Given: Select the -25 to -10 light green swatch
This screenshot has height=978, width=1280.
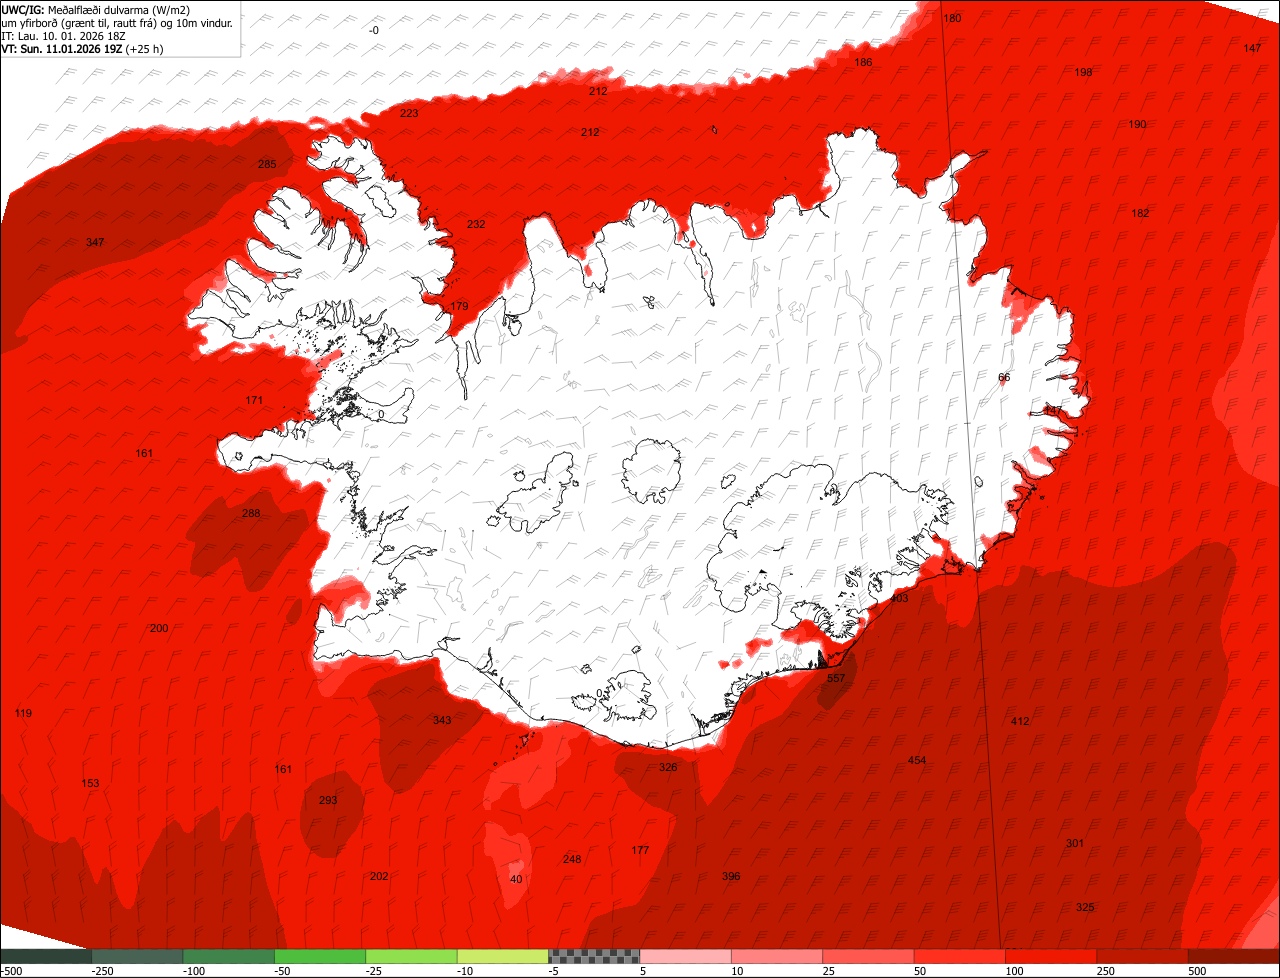Looking at the screenshot, I should pos(411,956).
